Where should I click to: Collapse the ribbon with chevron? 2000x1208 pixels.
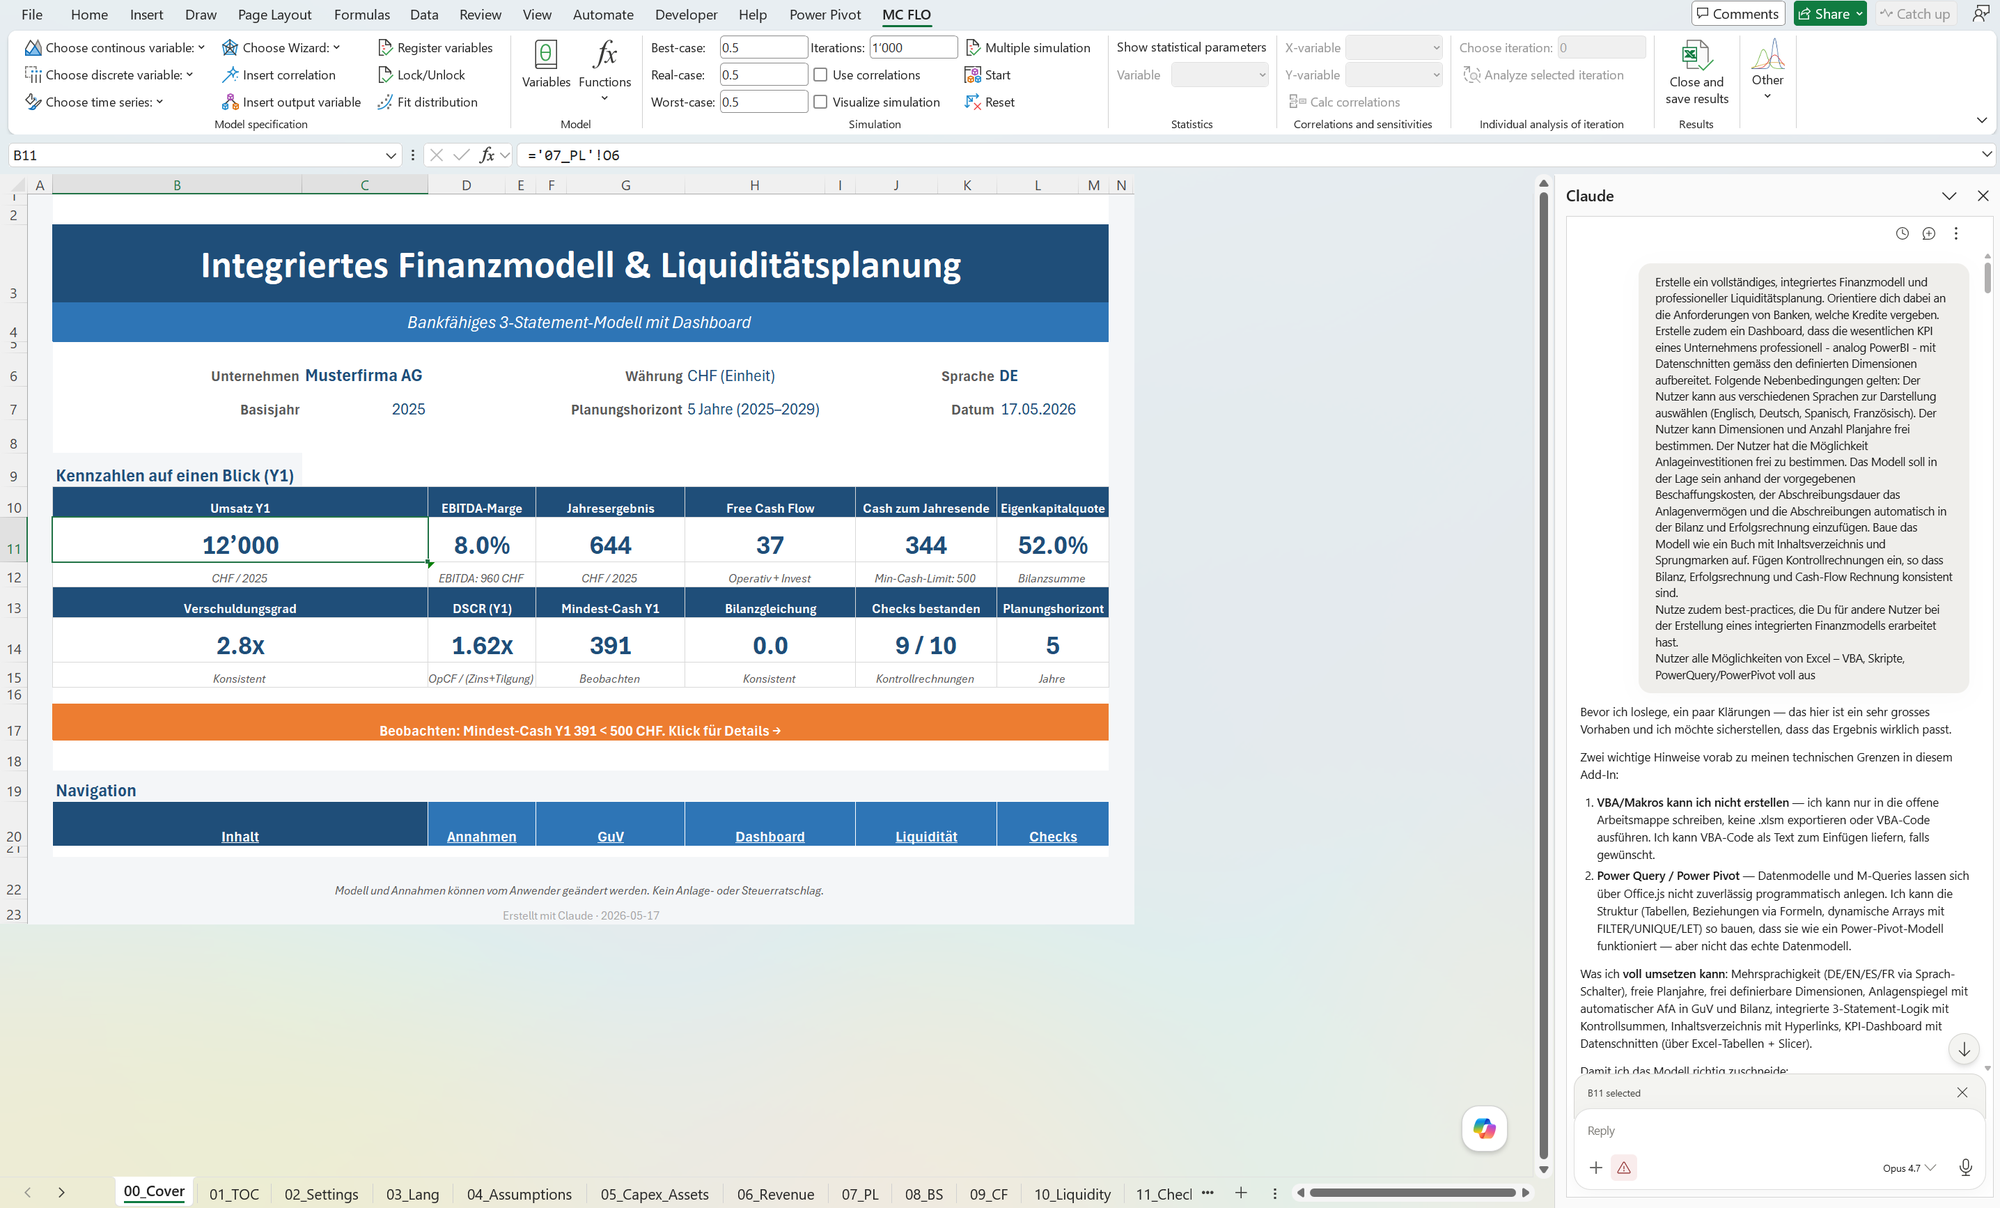pyautogui.click(x=1982, y=120)
